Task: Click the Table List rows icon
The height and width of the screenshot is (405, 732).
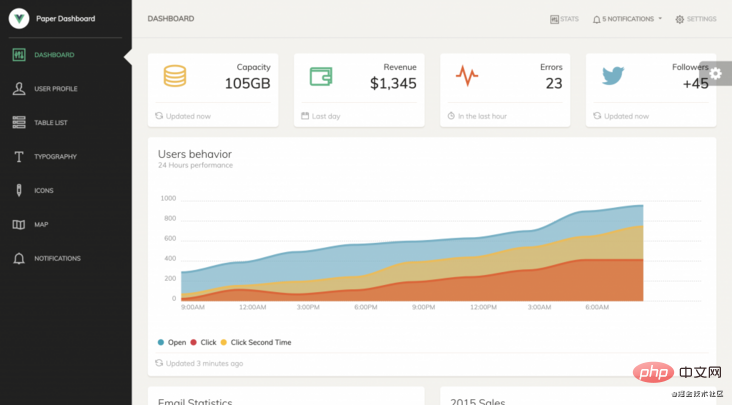Action: (19, 122)
